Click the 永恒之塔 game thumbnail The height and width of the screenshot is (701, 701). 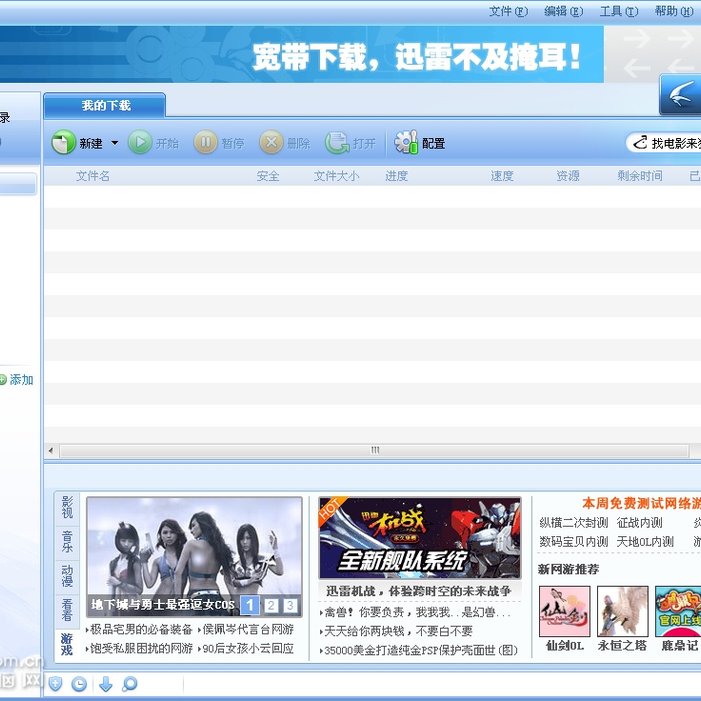click(622, 611)
